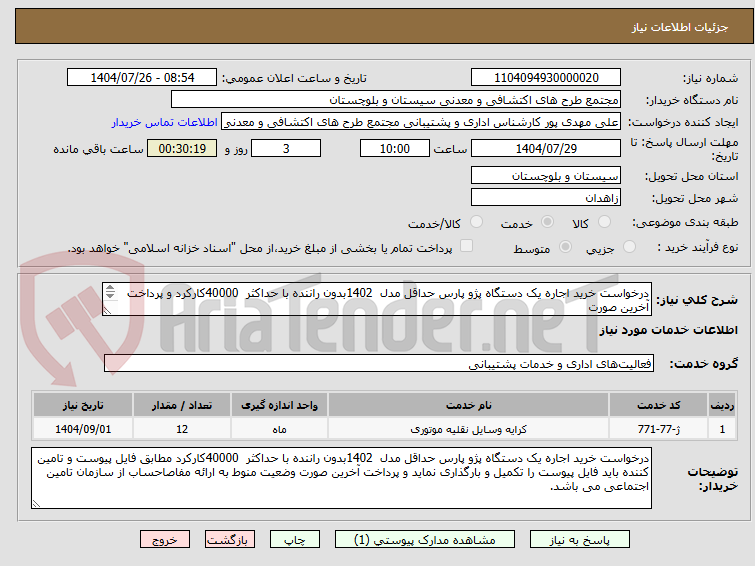Viewport: 755px width, 566px height.
Task: Select the کالا/خدمت radio button
Action: click(476, 222)
